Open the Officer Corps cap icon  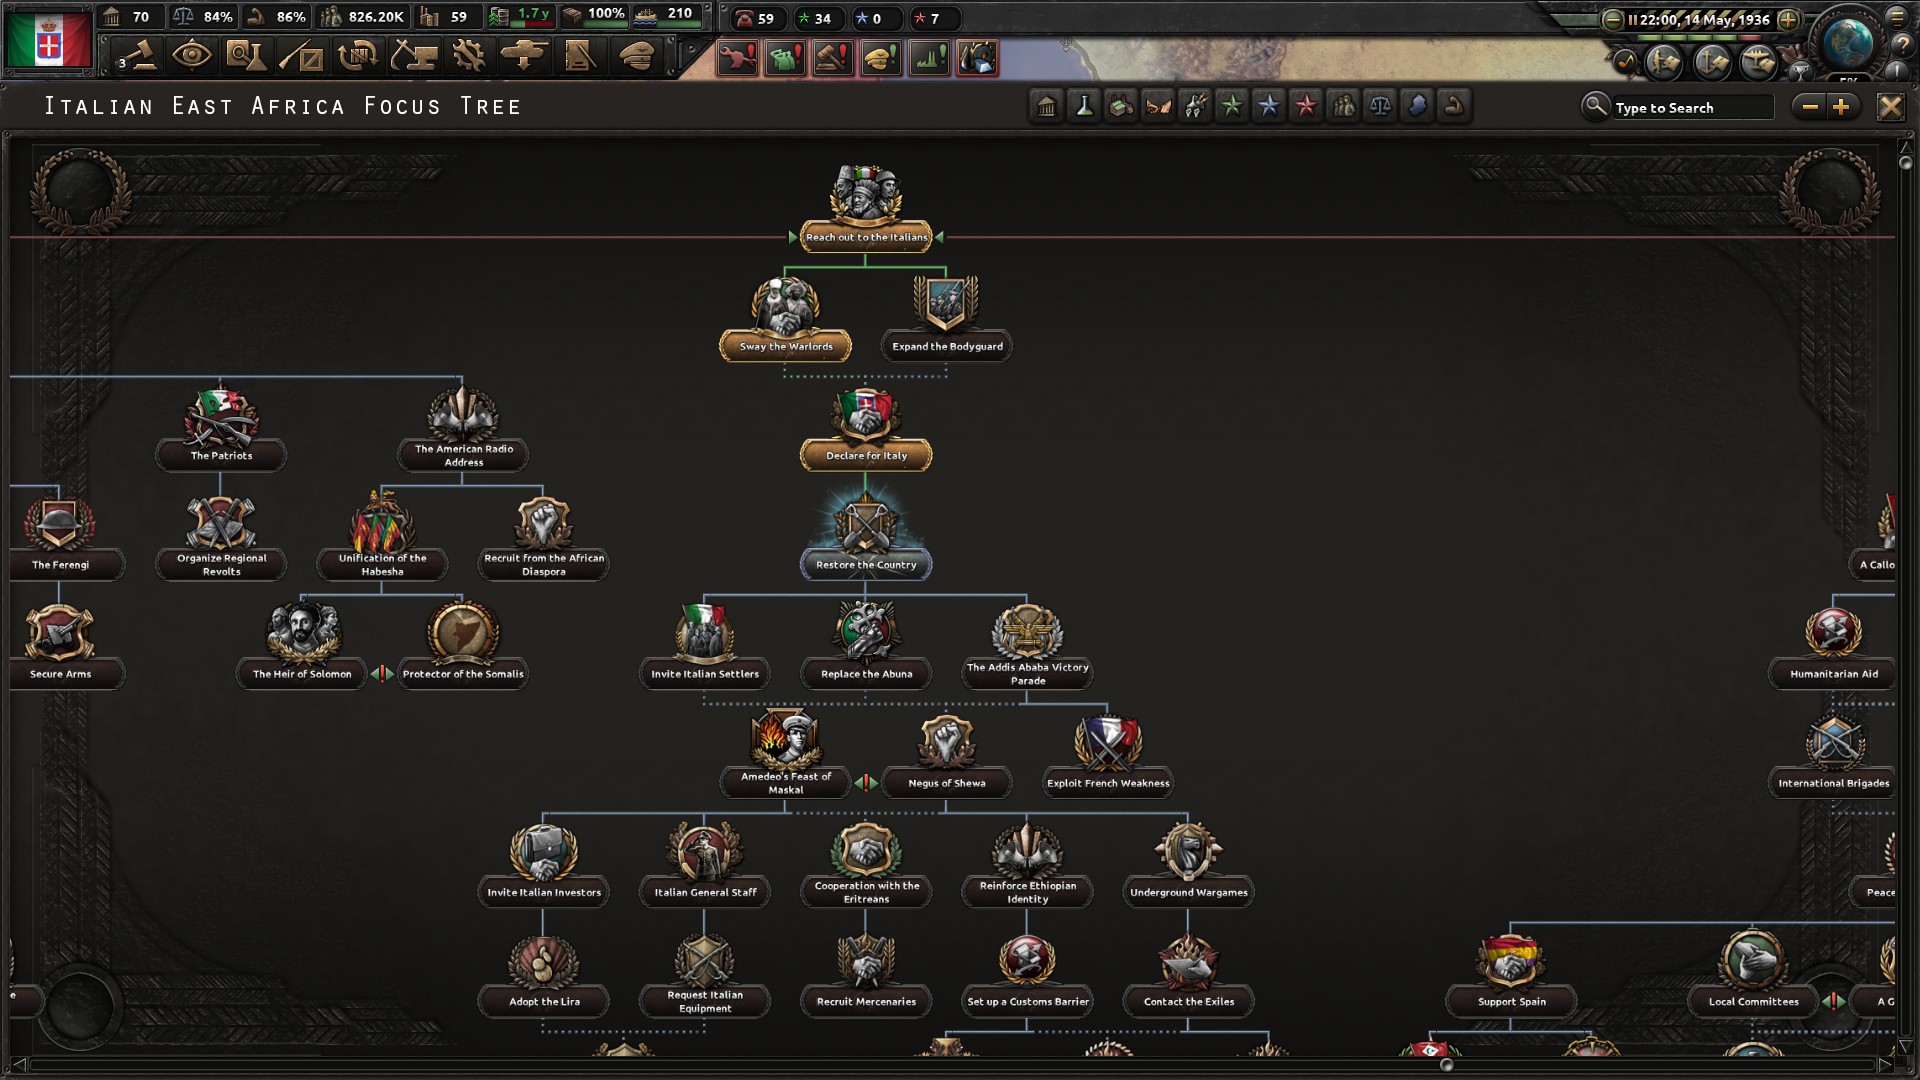[637, 57]
